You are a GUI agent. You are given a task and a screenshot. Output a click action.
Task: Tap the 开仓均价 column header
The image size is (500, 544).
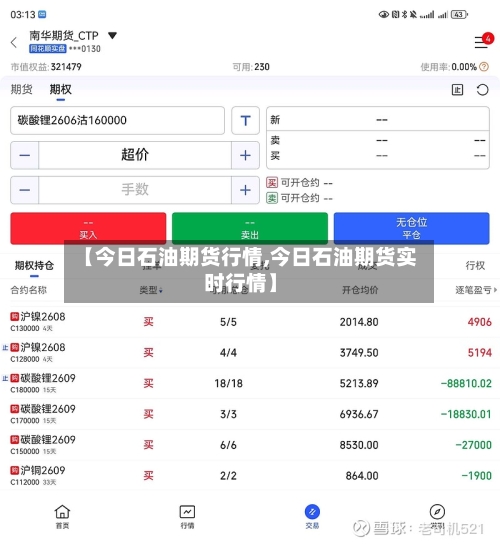(360, 290)
